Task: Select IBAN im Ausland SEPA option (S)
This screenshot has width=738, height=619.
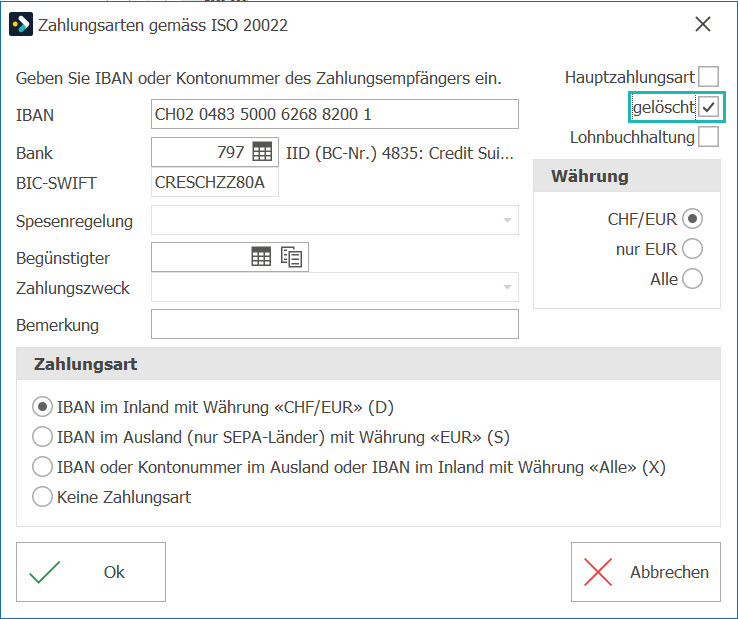Action: coord(42,437)
